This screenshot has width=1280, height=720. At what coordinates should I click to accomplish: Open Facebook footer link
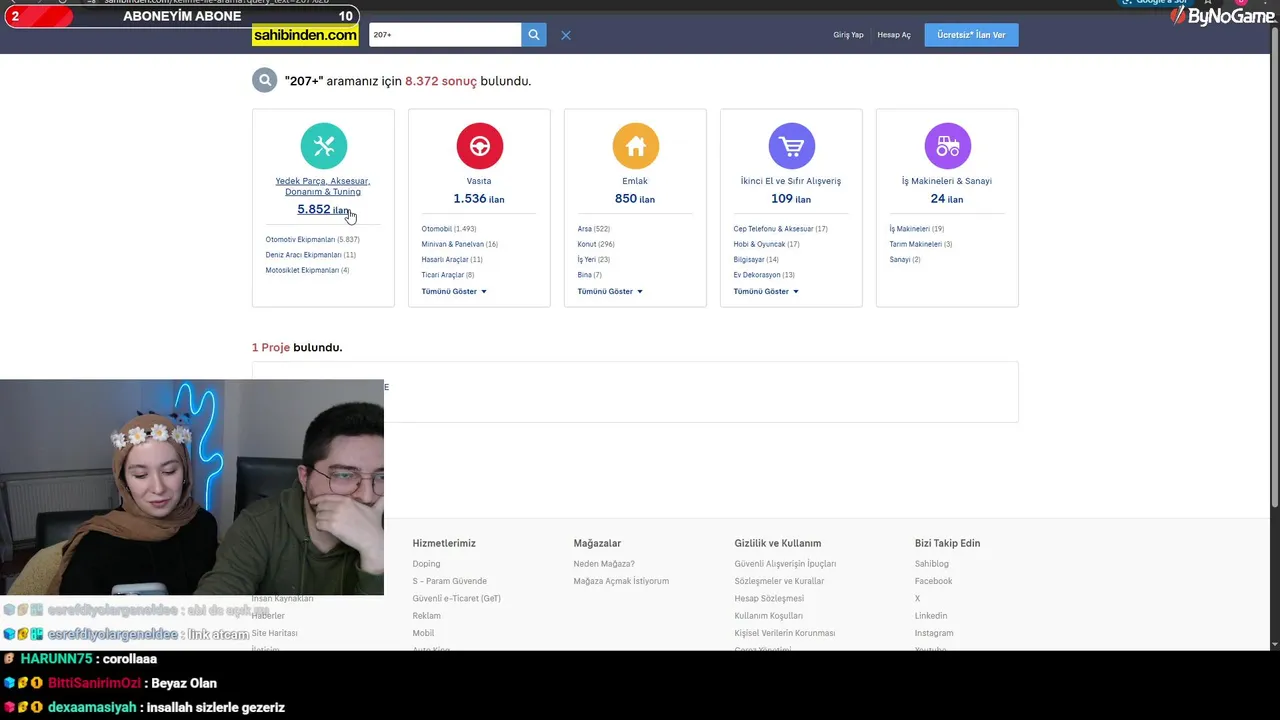point(933,581)
